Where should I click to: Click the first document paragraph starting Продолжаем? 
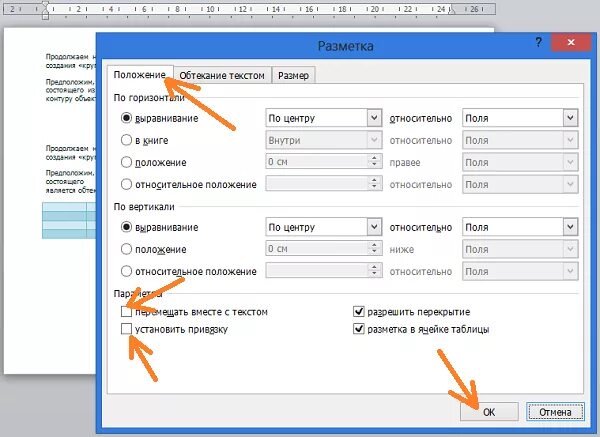tap(71, 61)
